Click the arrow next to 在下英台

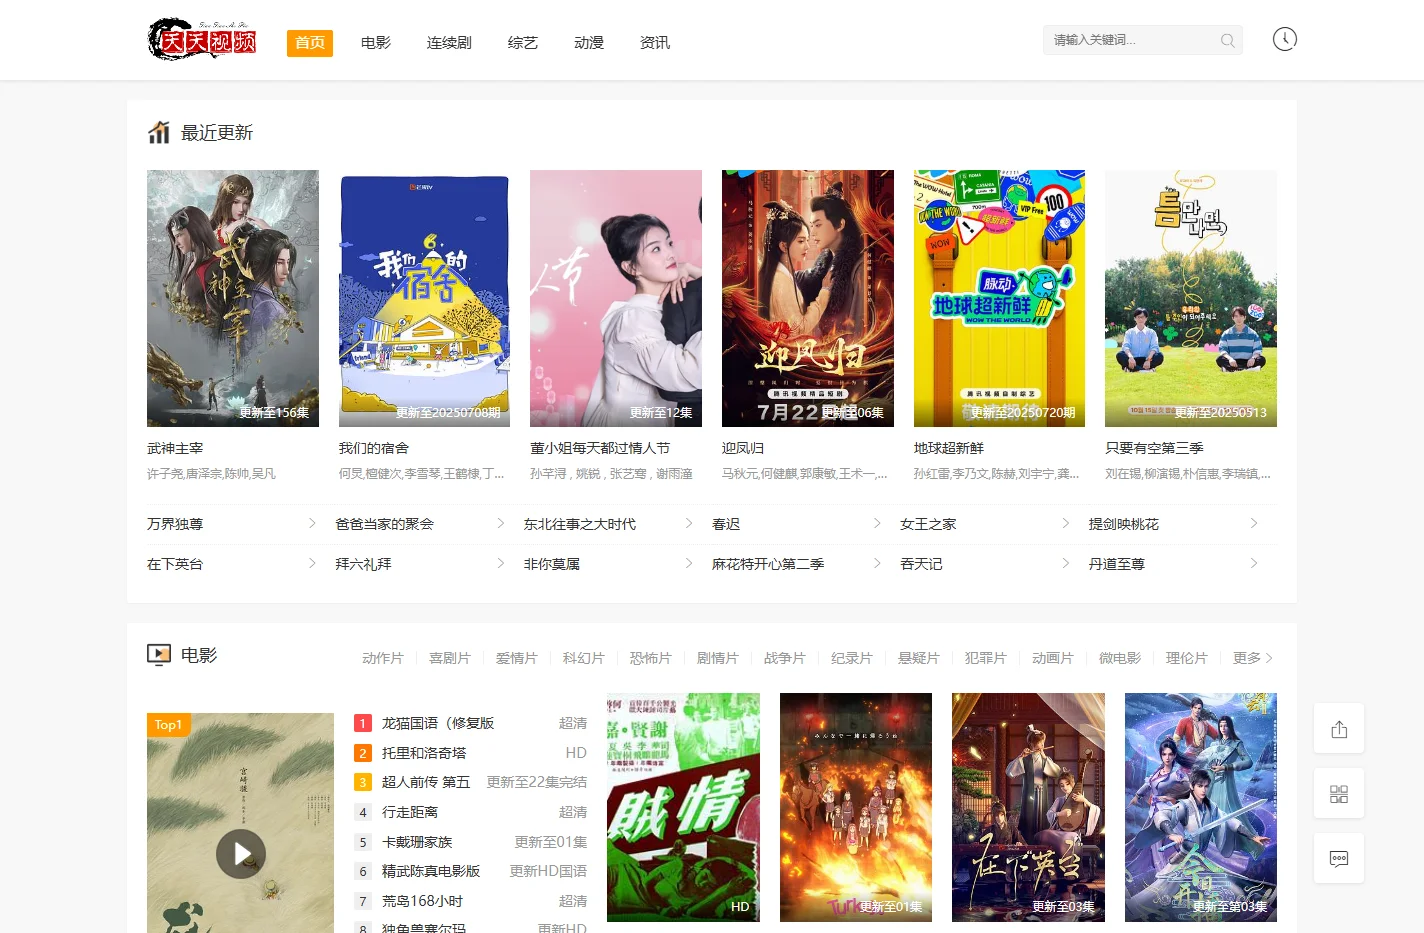tap(312, 563)
